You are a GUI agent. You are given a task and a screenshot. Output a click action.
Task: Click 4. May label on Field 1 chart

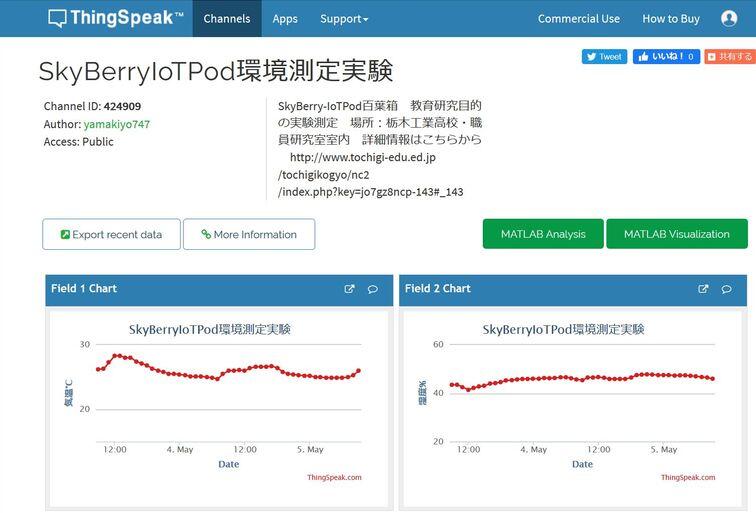pyautogui.click(x=180, y=449)
